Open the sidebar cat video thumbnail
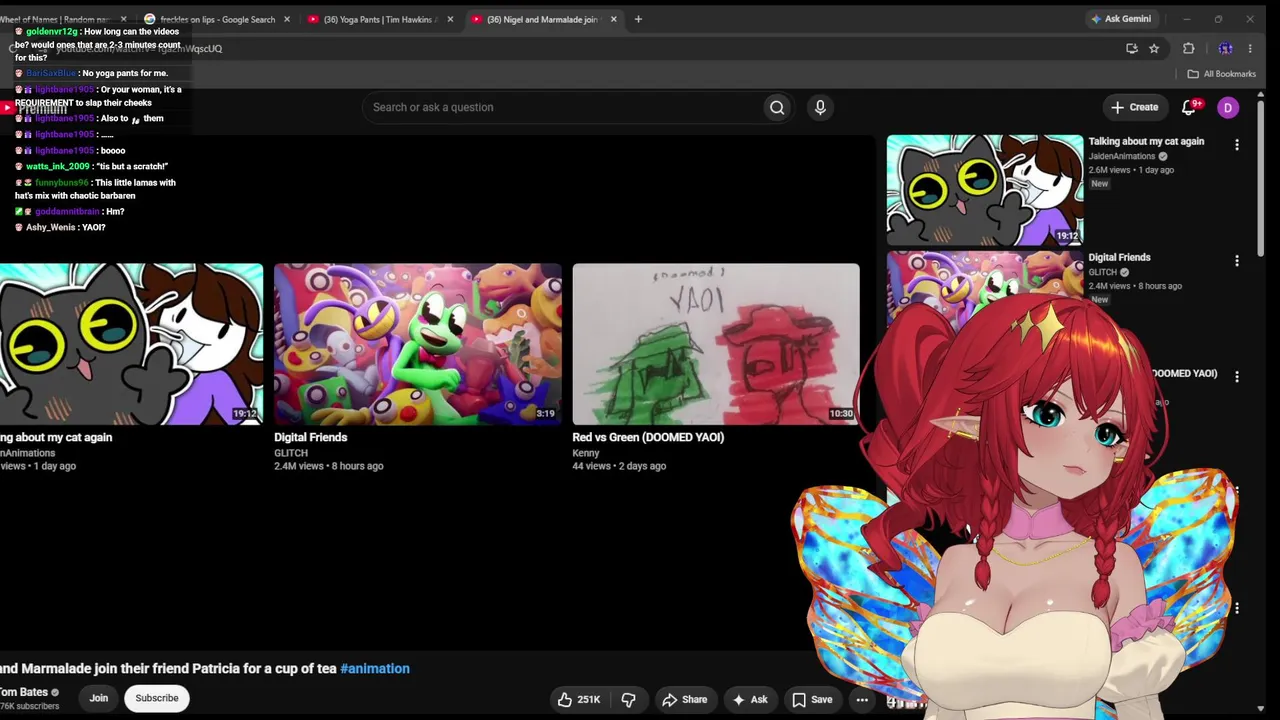The width and height of the screenshot is (1280, 720). (x=985, y=190)
